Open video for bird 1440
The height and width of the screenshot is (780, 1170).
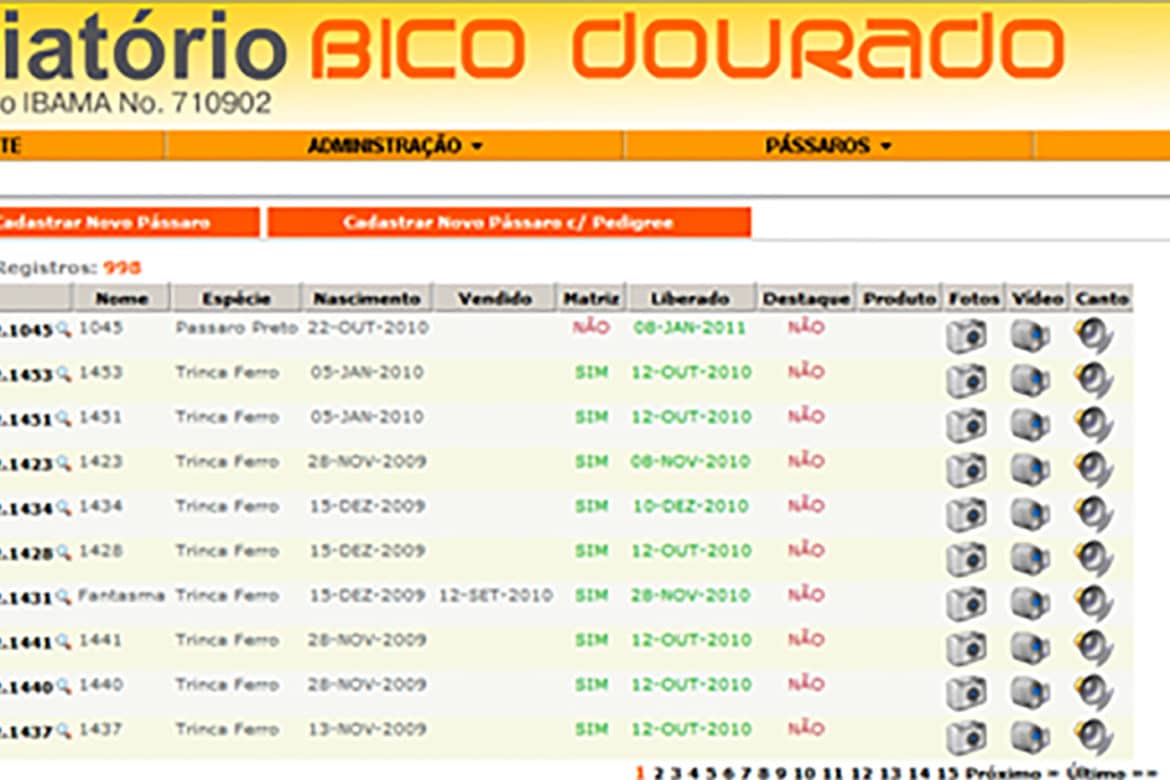(1030, 694)
